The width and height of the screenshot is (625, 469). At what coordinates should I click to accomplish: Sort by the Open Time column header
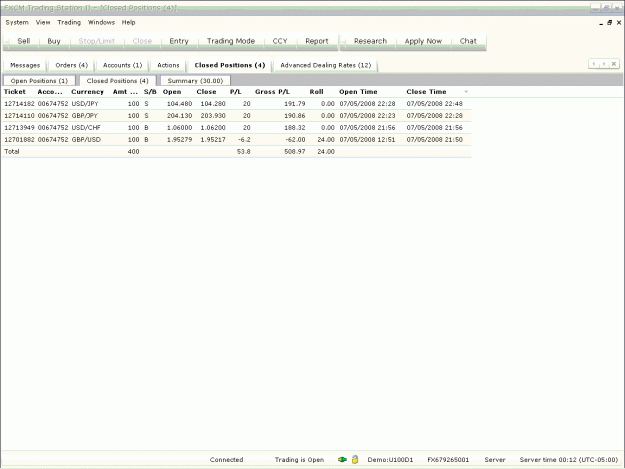click(x=358, y=92)
